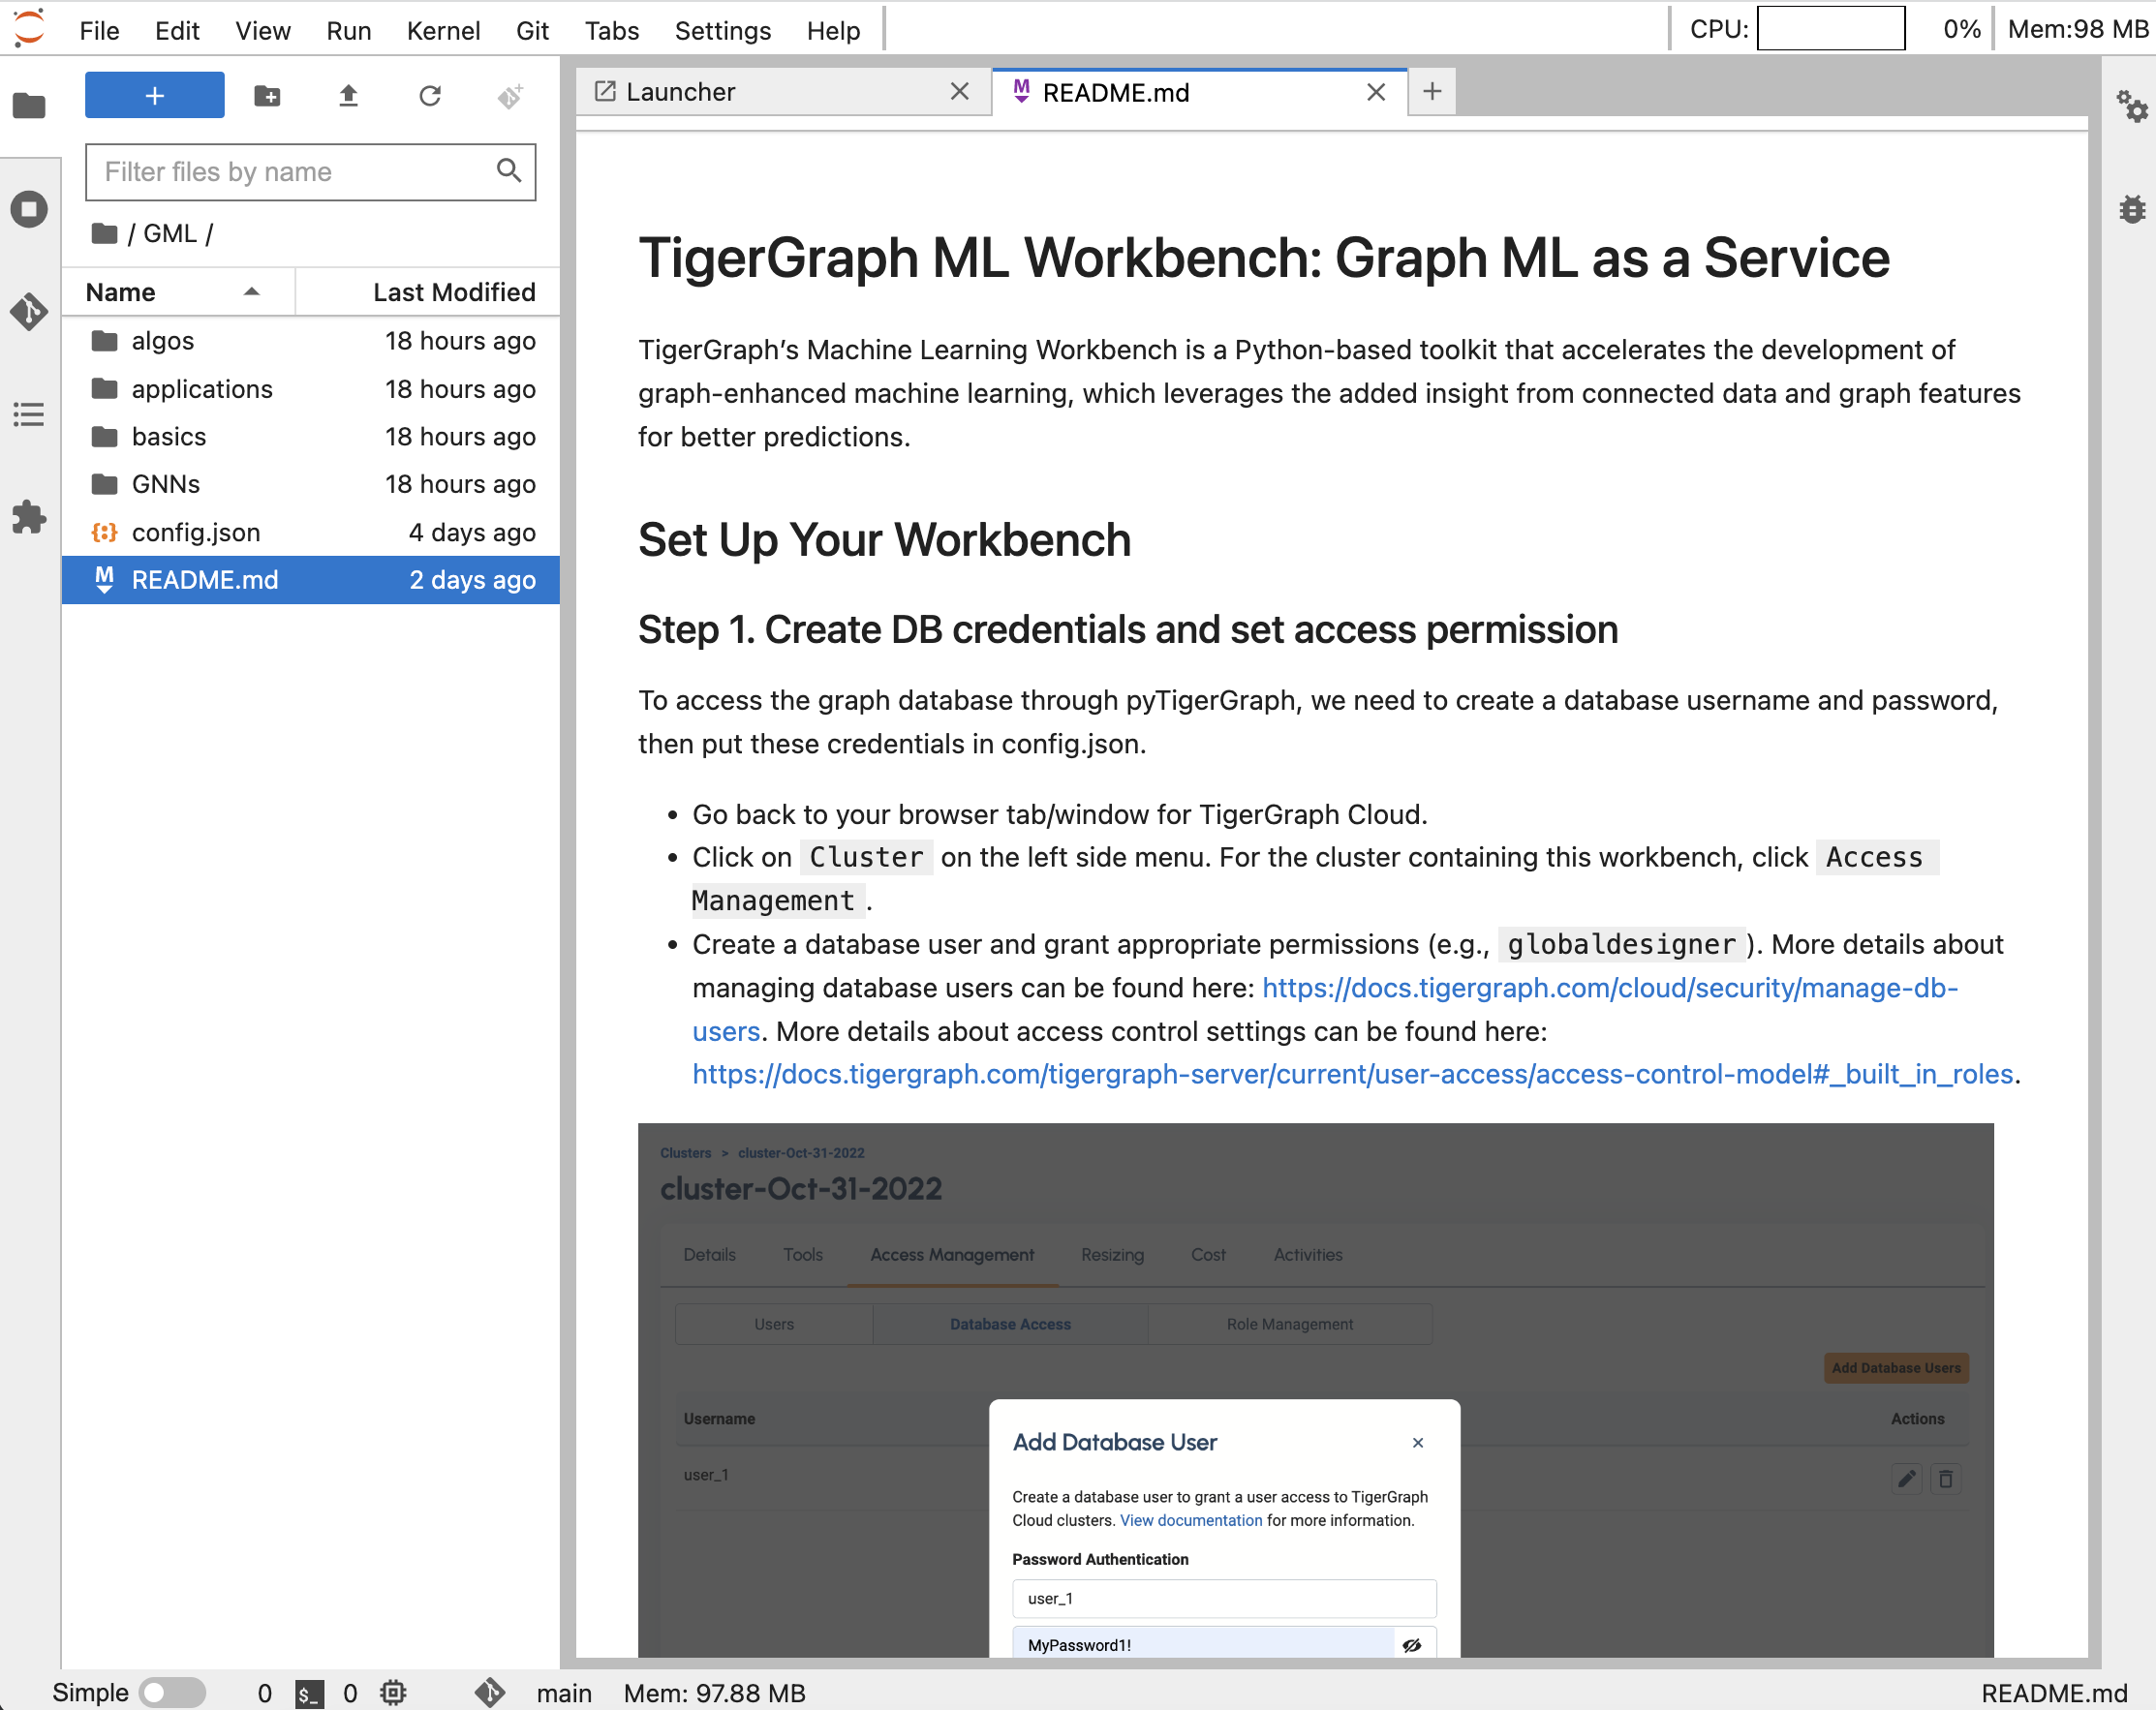Open the Kernel menu
Viewport: 2156px width, 1710px height.
(443, 30)
